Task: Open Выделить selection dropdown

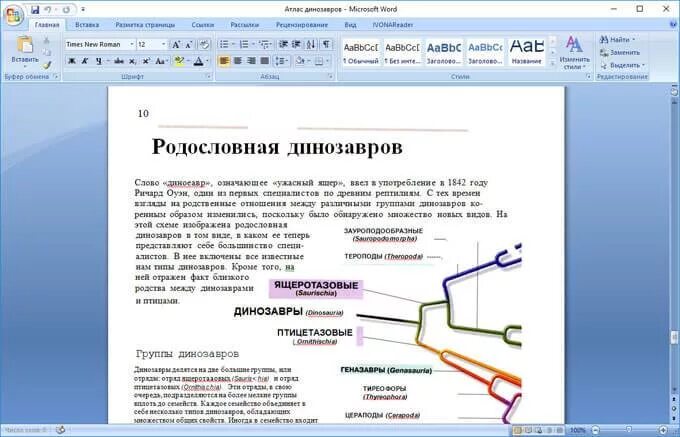Action: pos(623,65)
